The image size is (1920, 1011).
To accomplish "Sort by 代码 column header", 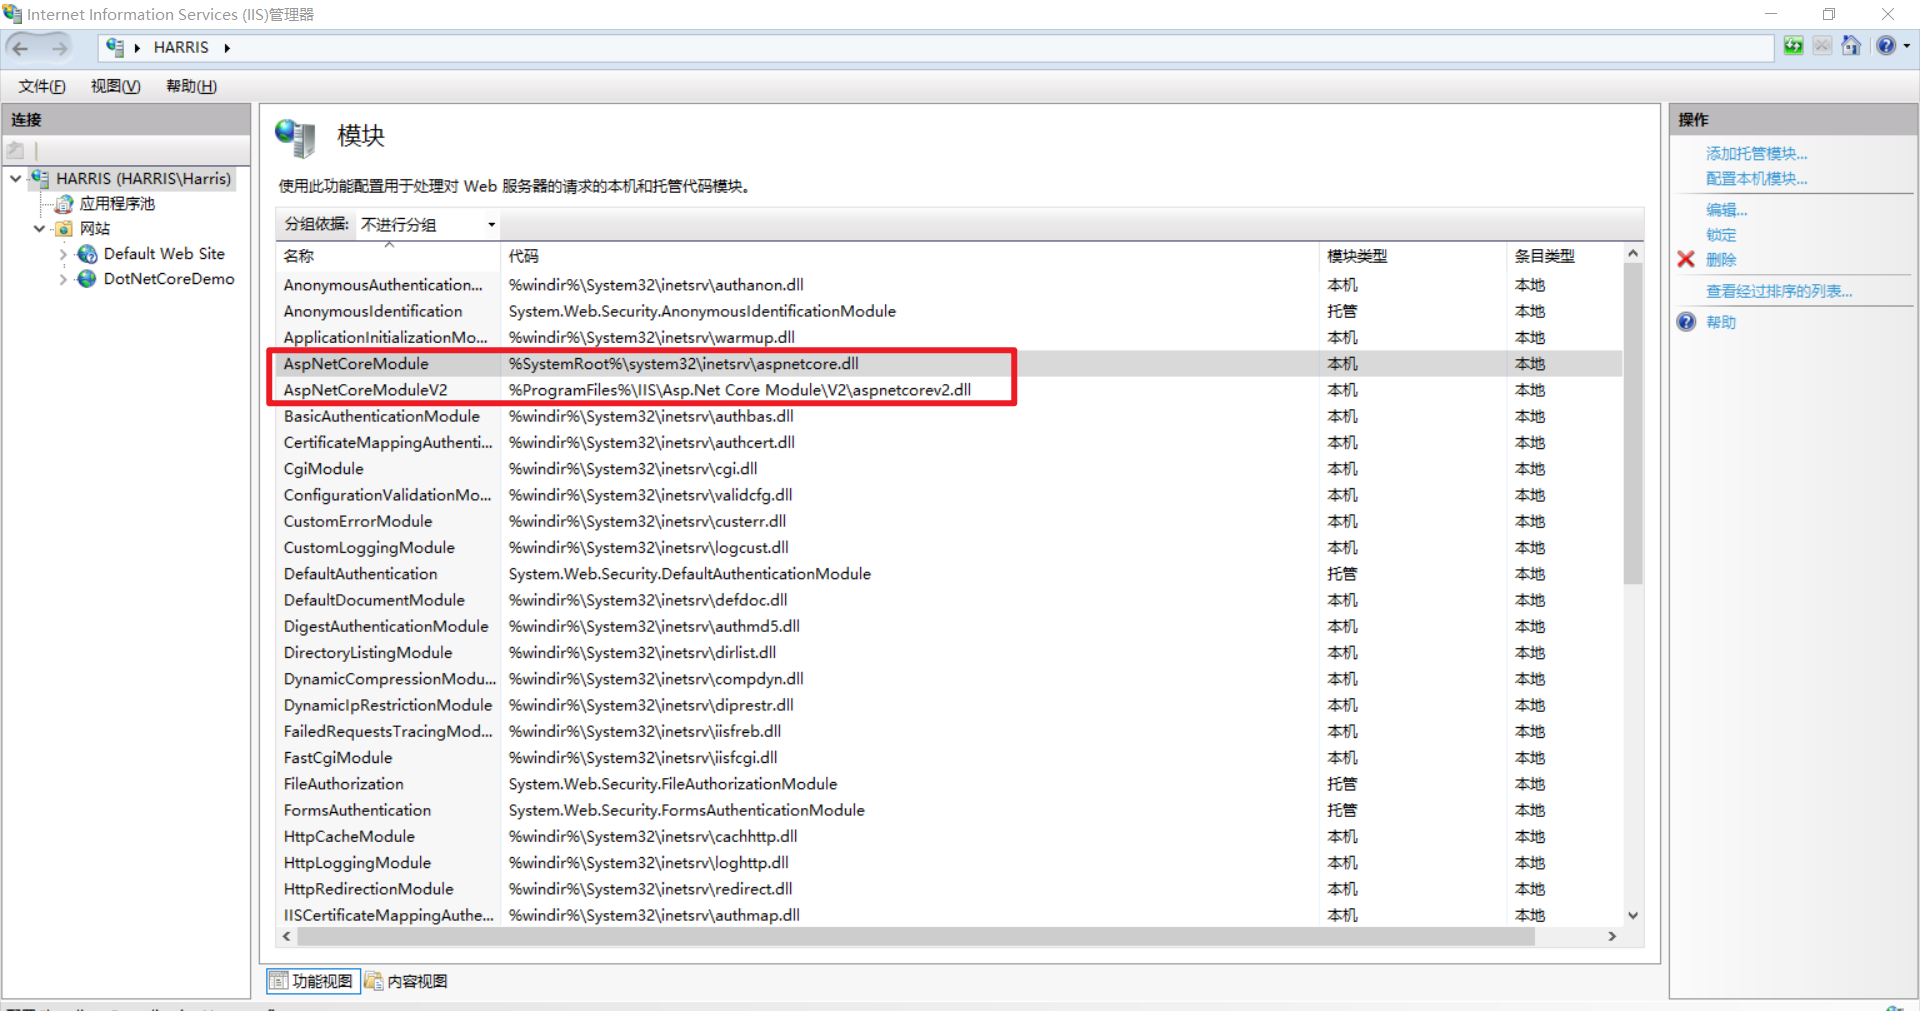I will tap(909, 256).
